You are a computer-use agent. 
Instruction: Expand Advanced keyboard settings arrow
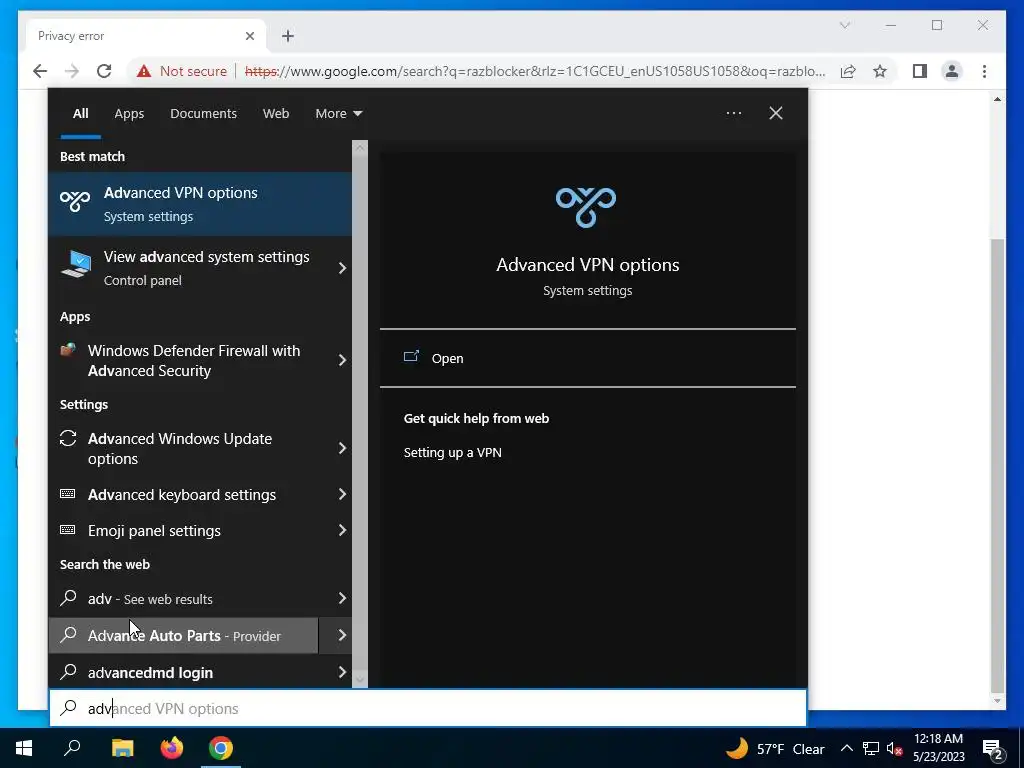342,494
